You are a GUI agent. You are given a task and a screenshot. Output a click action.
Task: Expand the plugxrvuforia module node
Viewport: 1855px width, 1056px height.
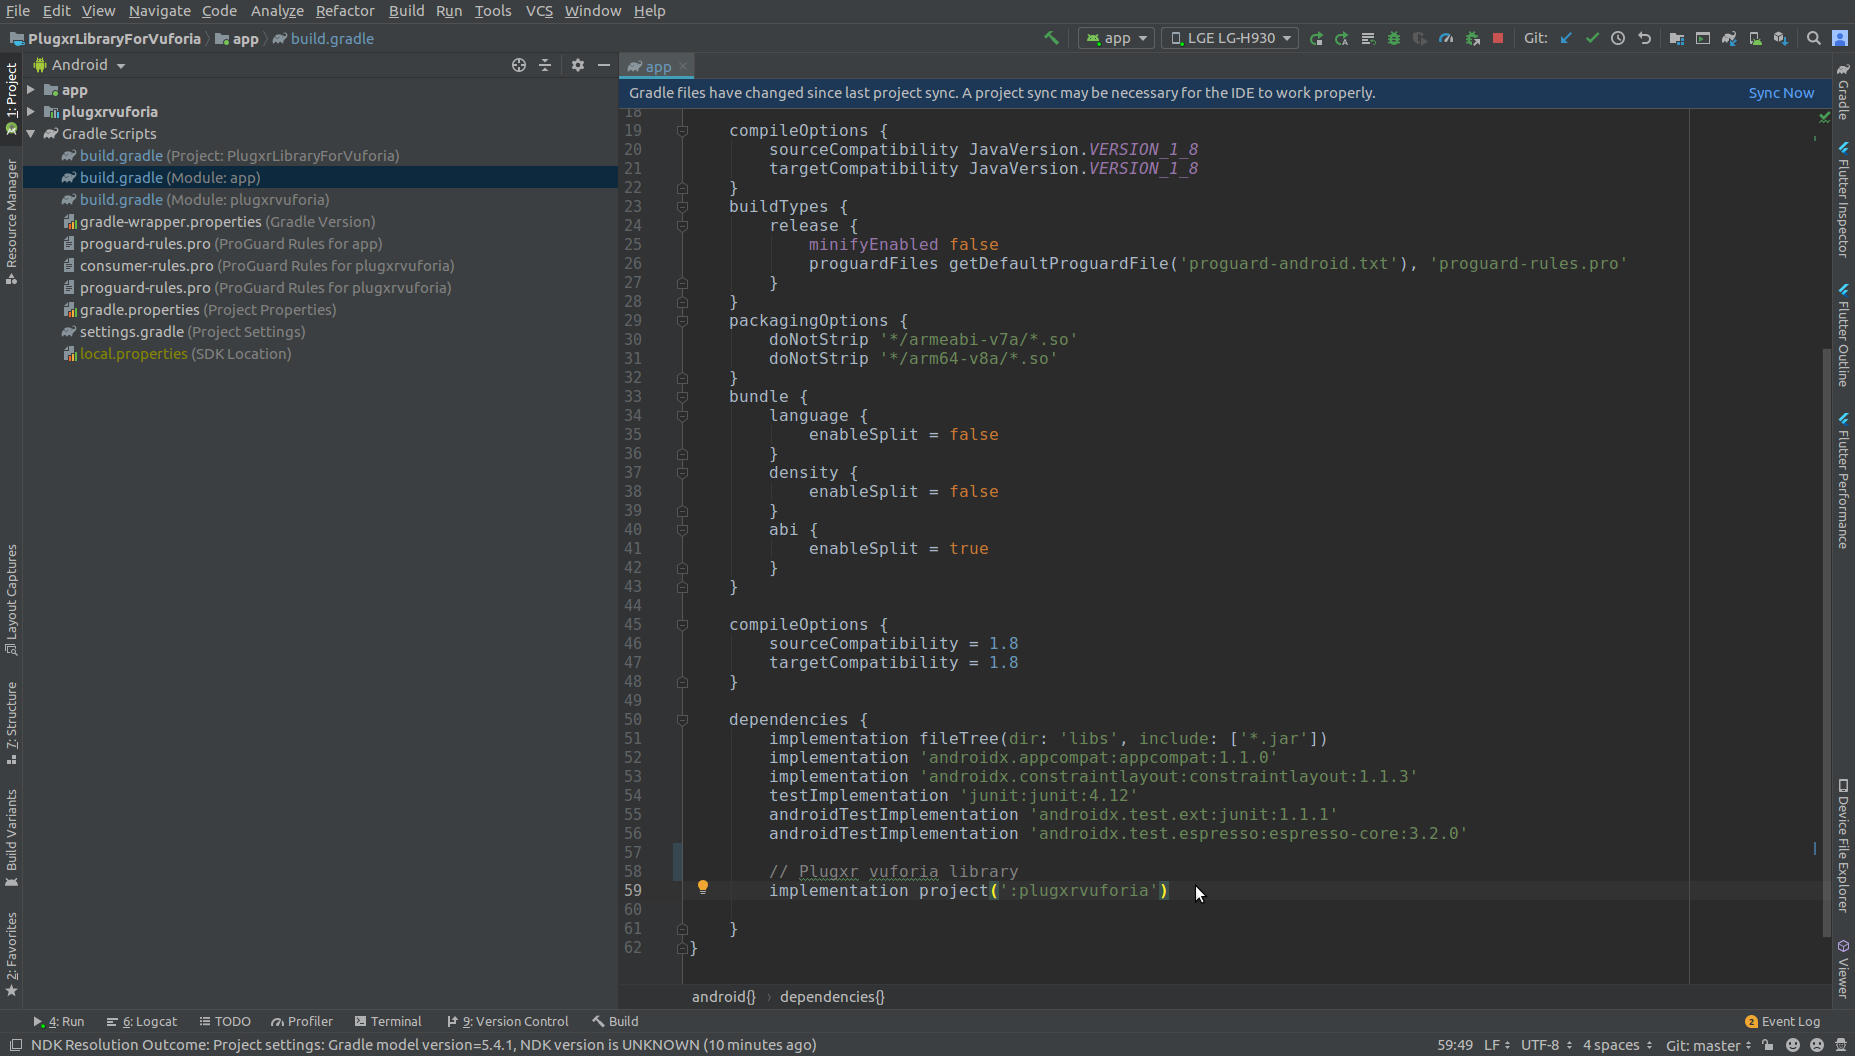tap(31, 112)
